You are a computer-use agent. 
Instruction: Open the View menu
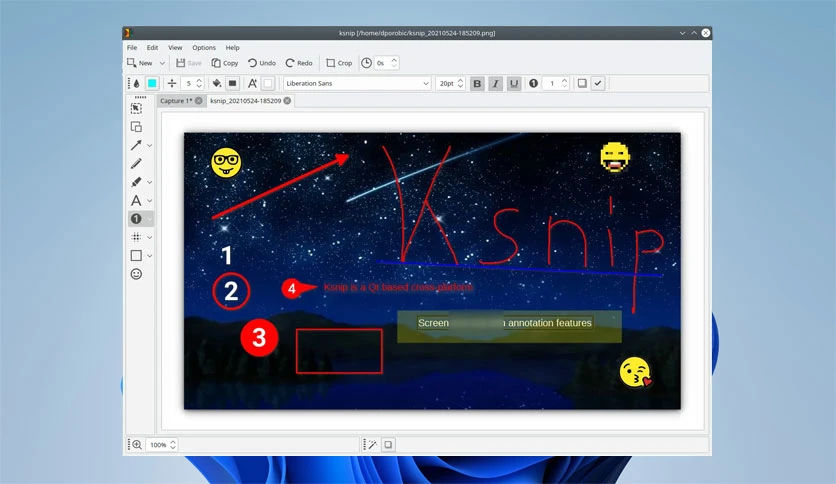pyautogui.click(x=175, y=47)
